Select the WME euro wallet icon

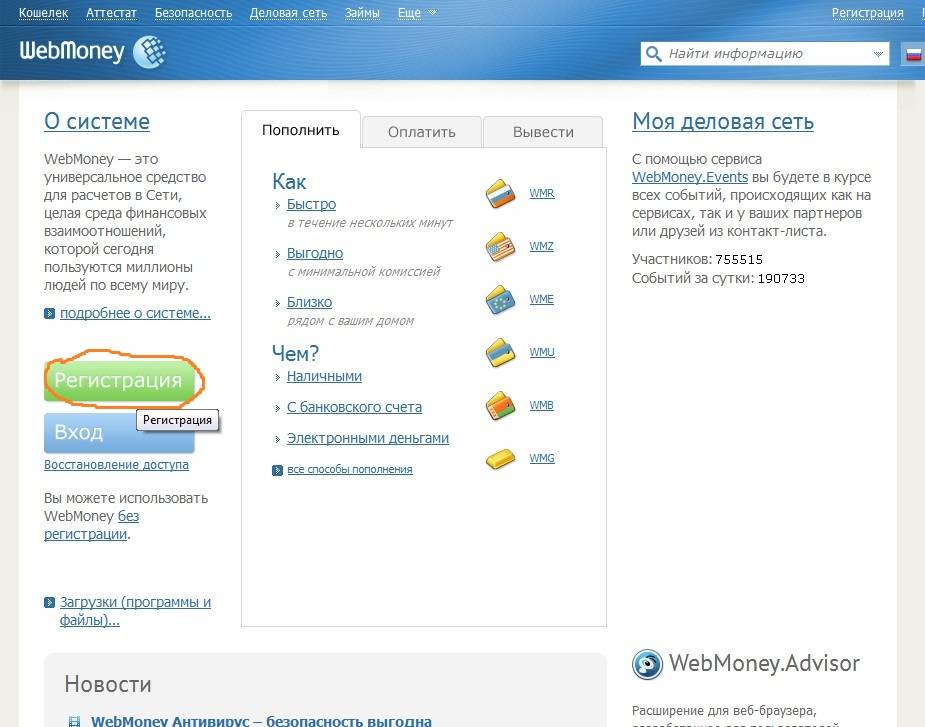tap(500, 300)
